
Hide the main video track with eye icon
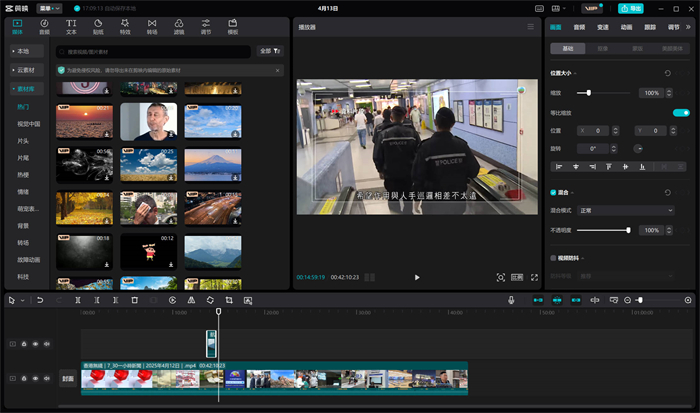tap(35, 378)
